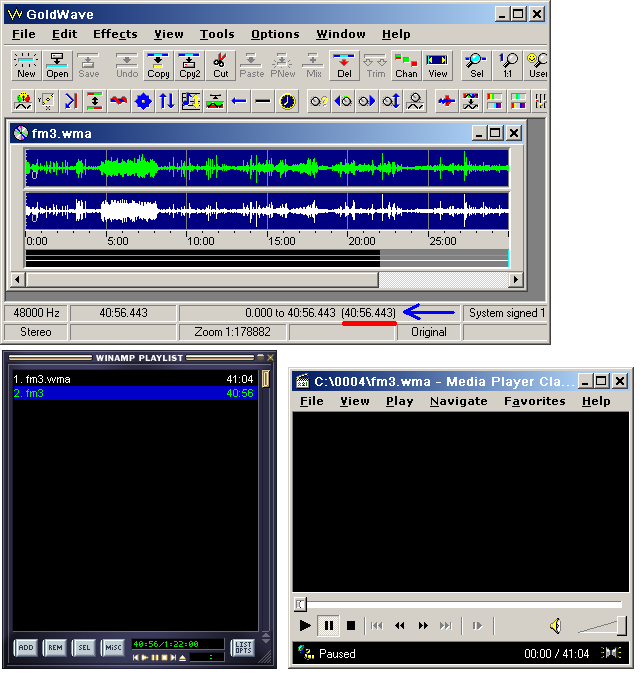
Task: Play the file in Media Player Classic
Action: point(305,626)
